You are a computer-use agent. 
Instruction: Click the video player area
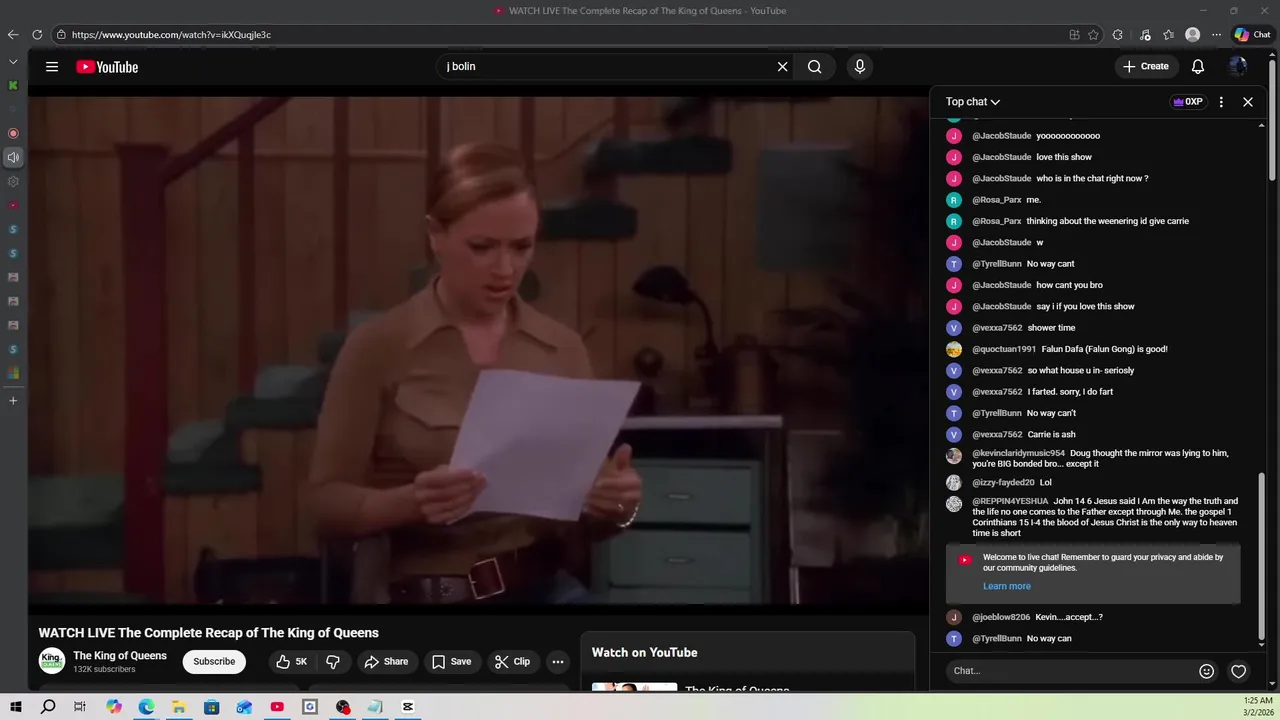[x=478, y=350]
